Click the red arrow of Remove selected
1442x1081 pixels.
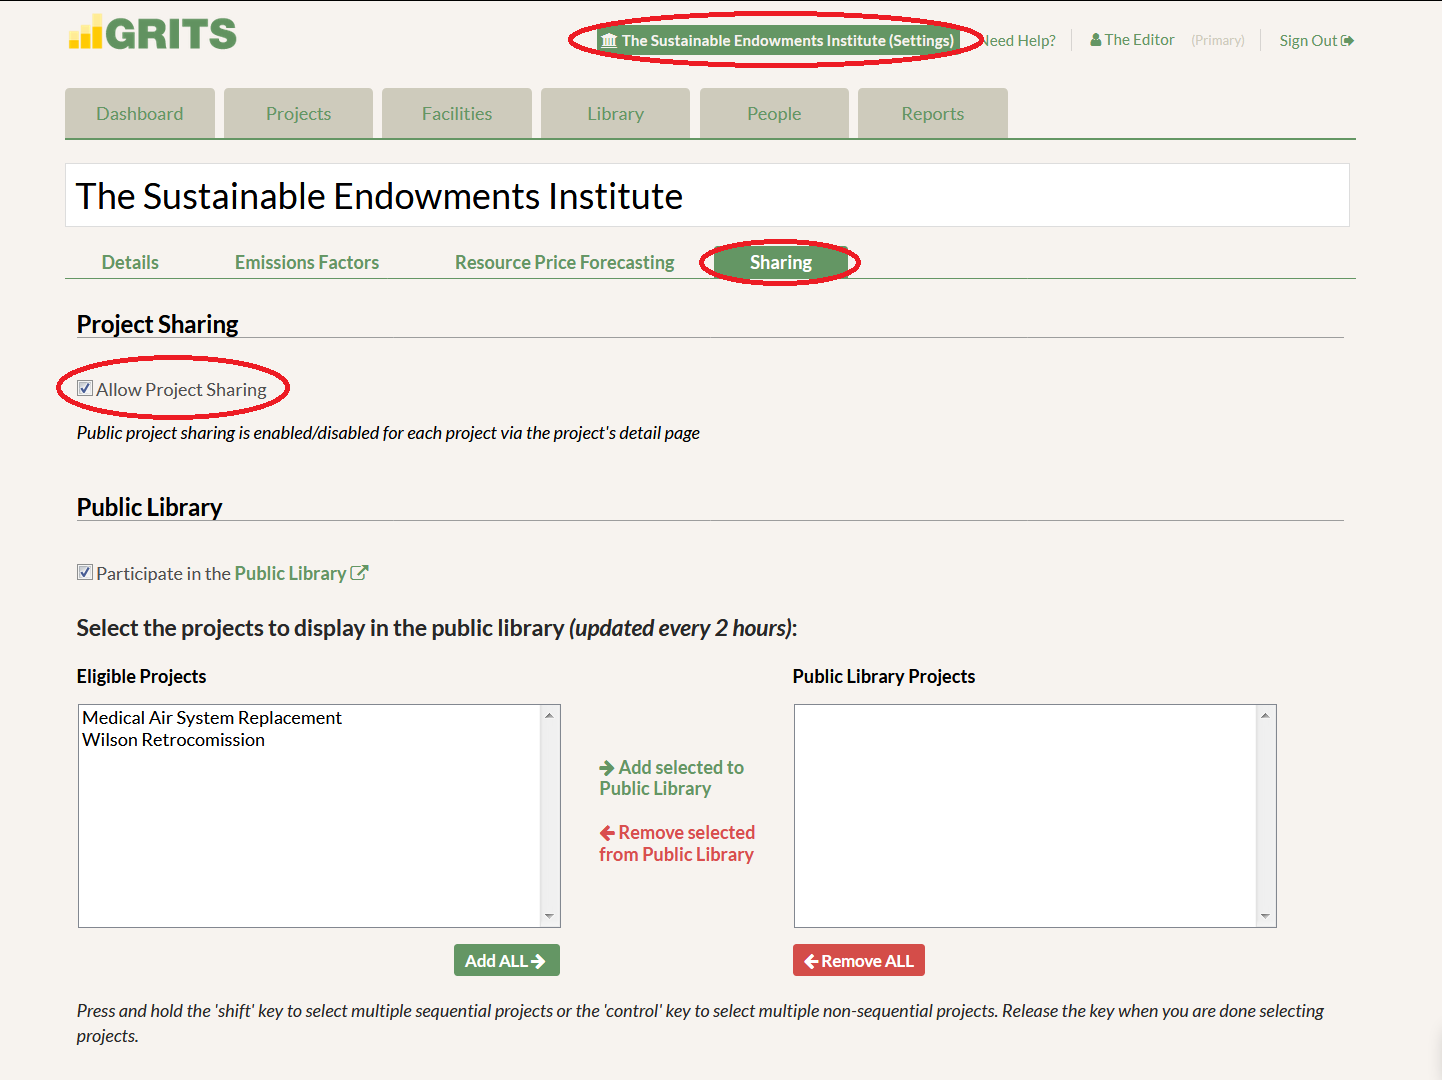pyautogui.click(x=607, y=833)
